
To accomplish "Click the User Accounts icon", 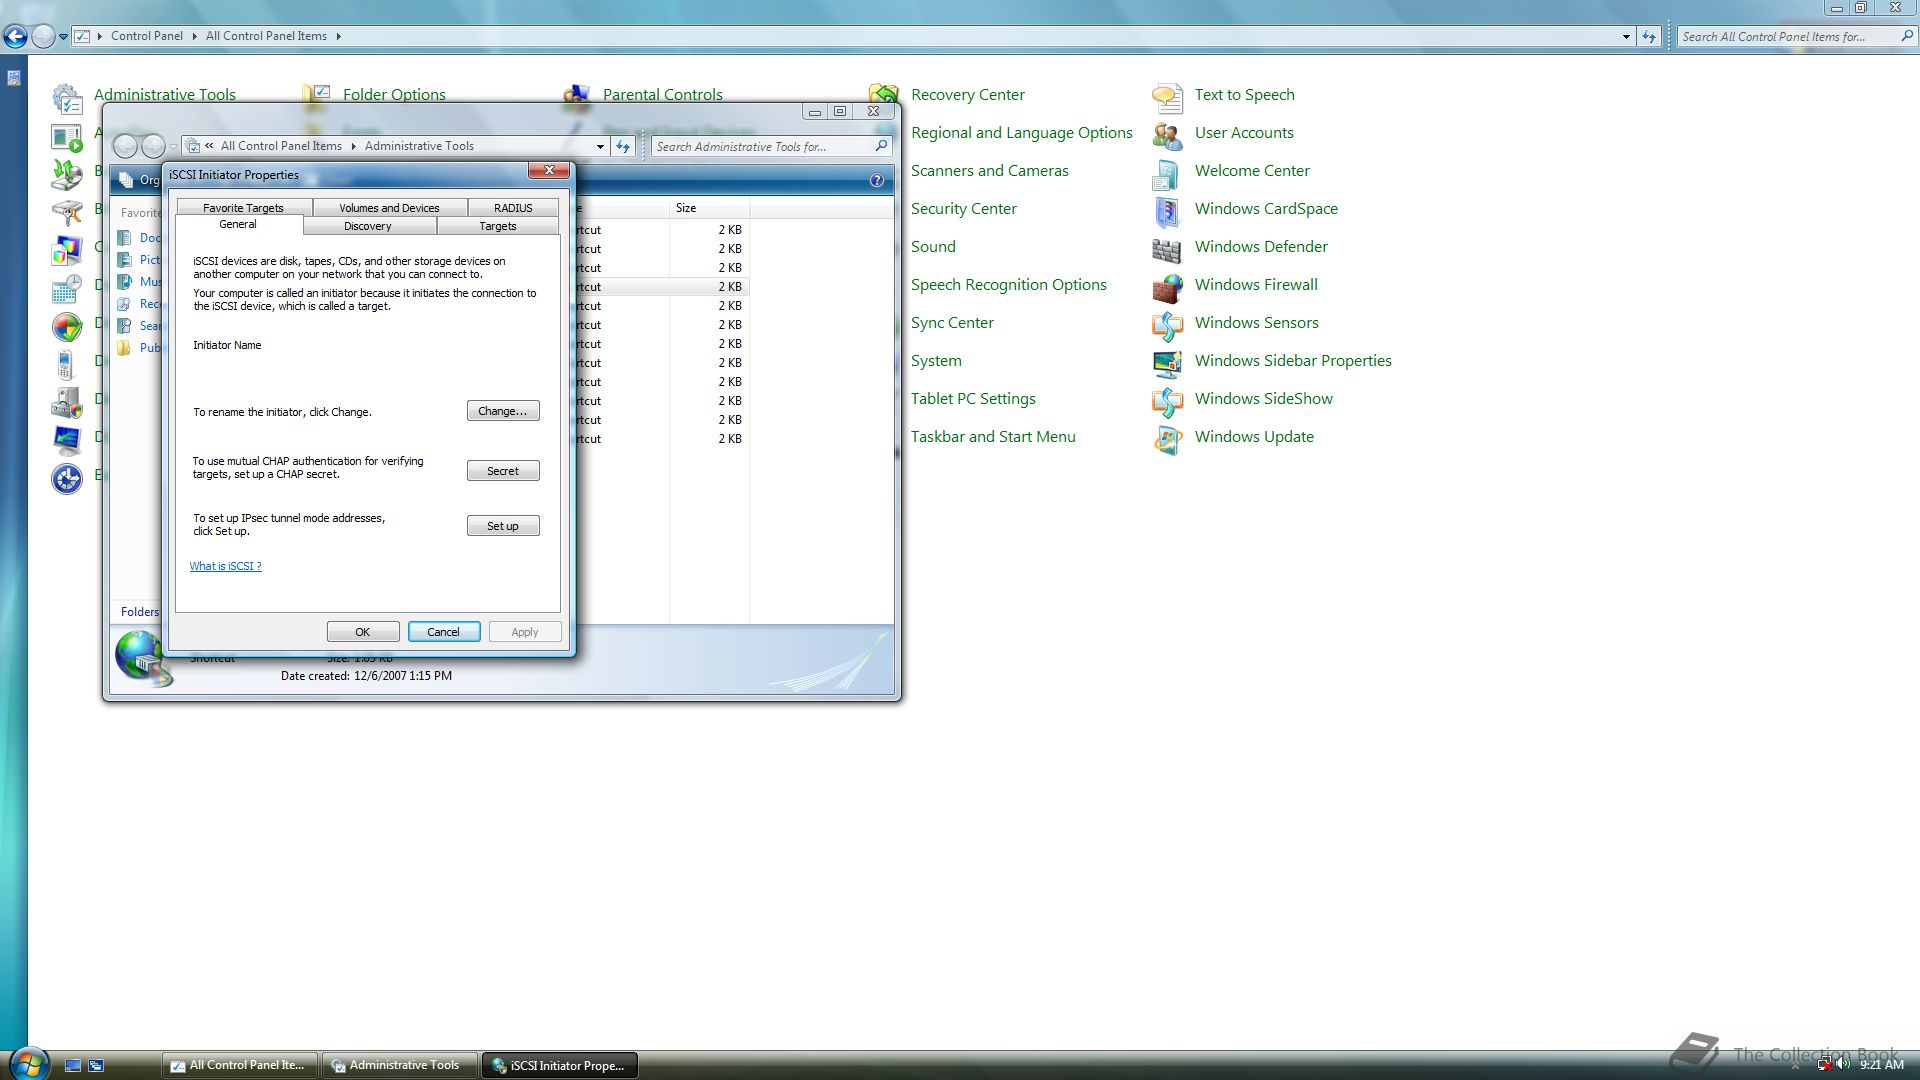I will (1167, 136).
